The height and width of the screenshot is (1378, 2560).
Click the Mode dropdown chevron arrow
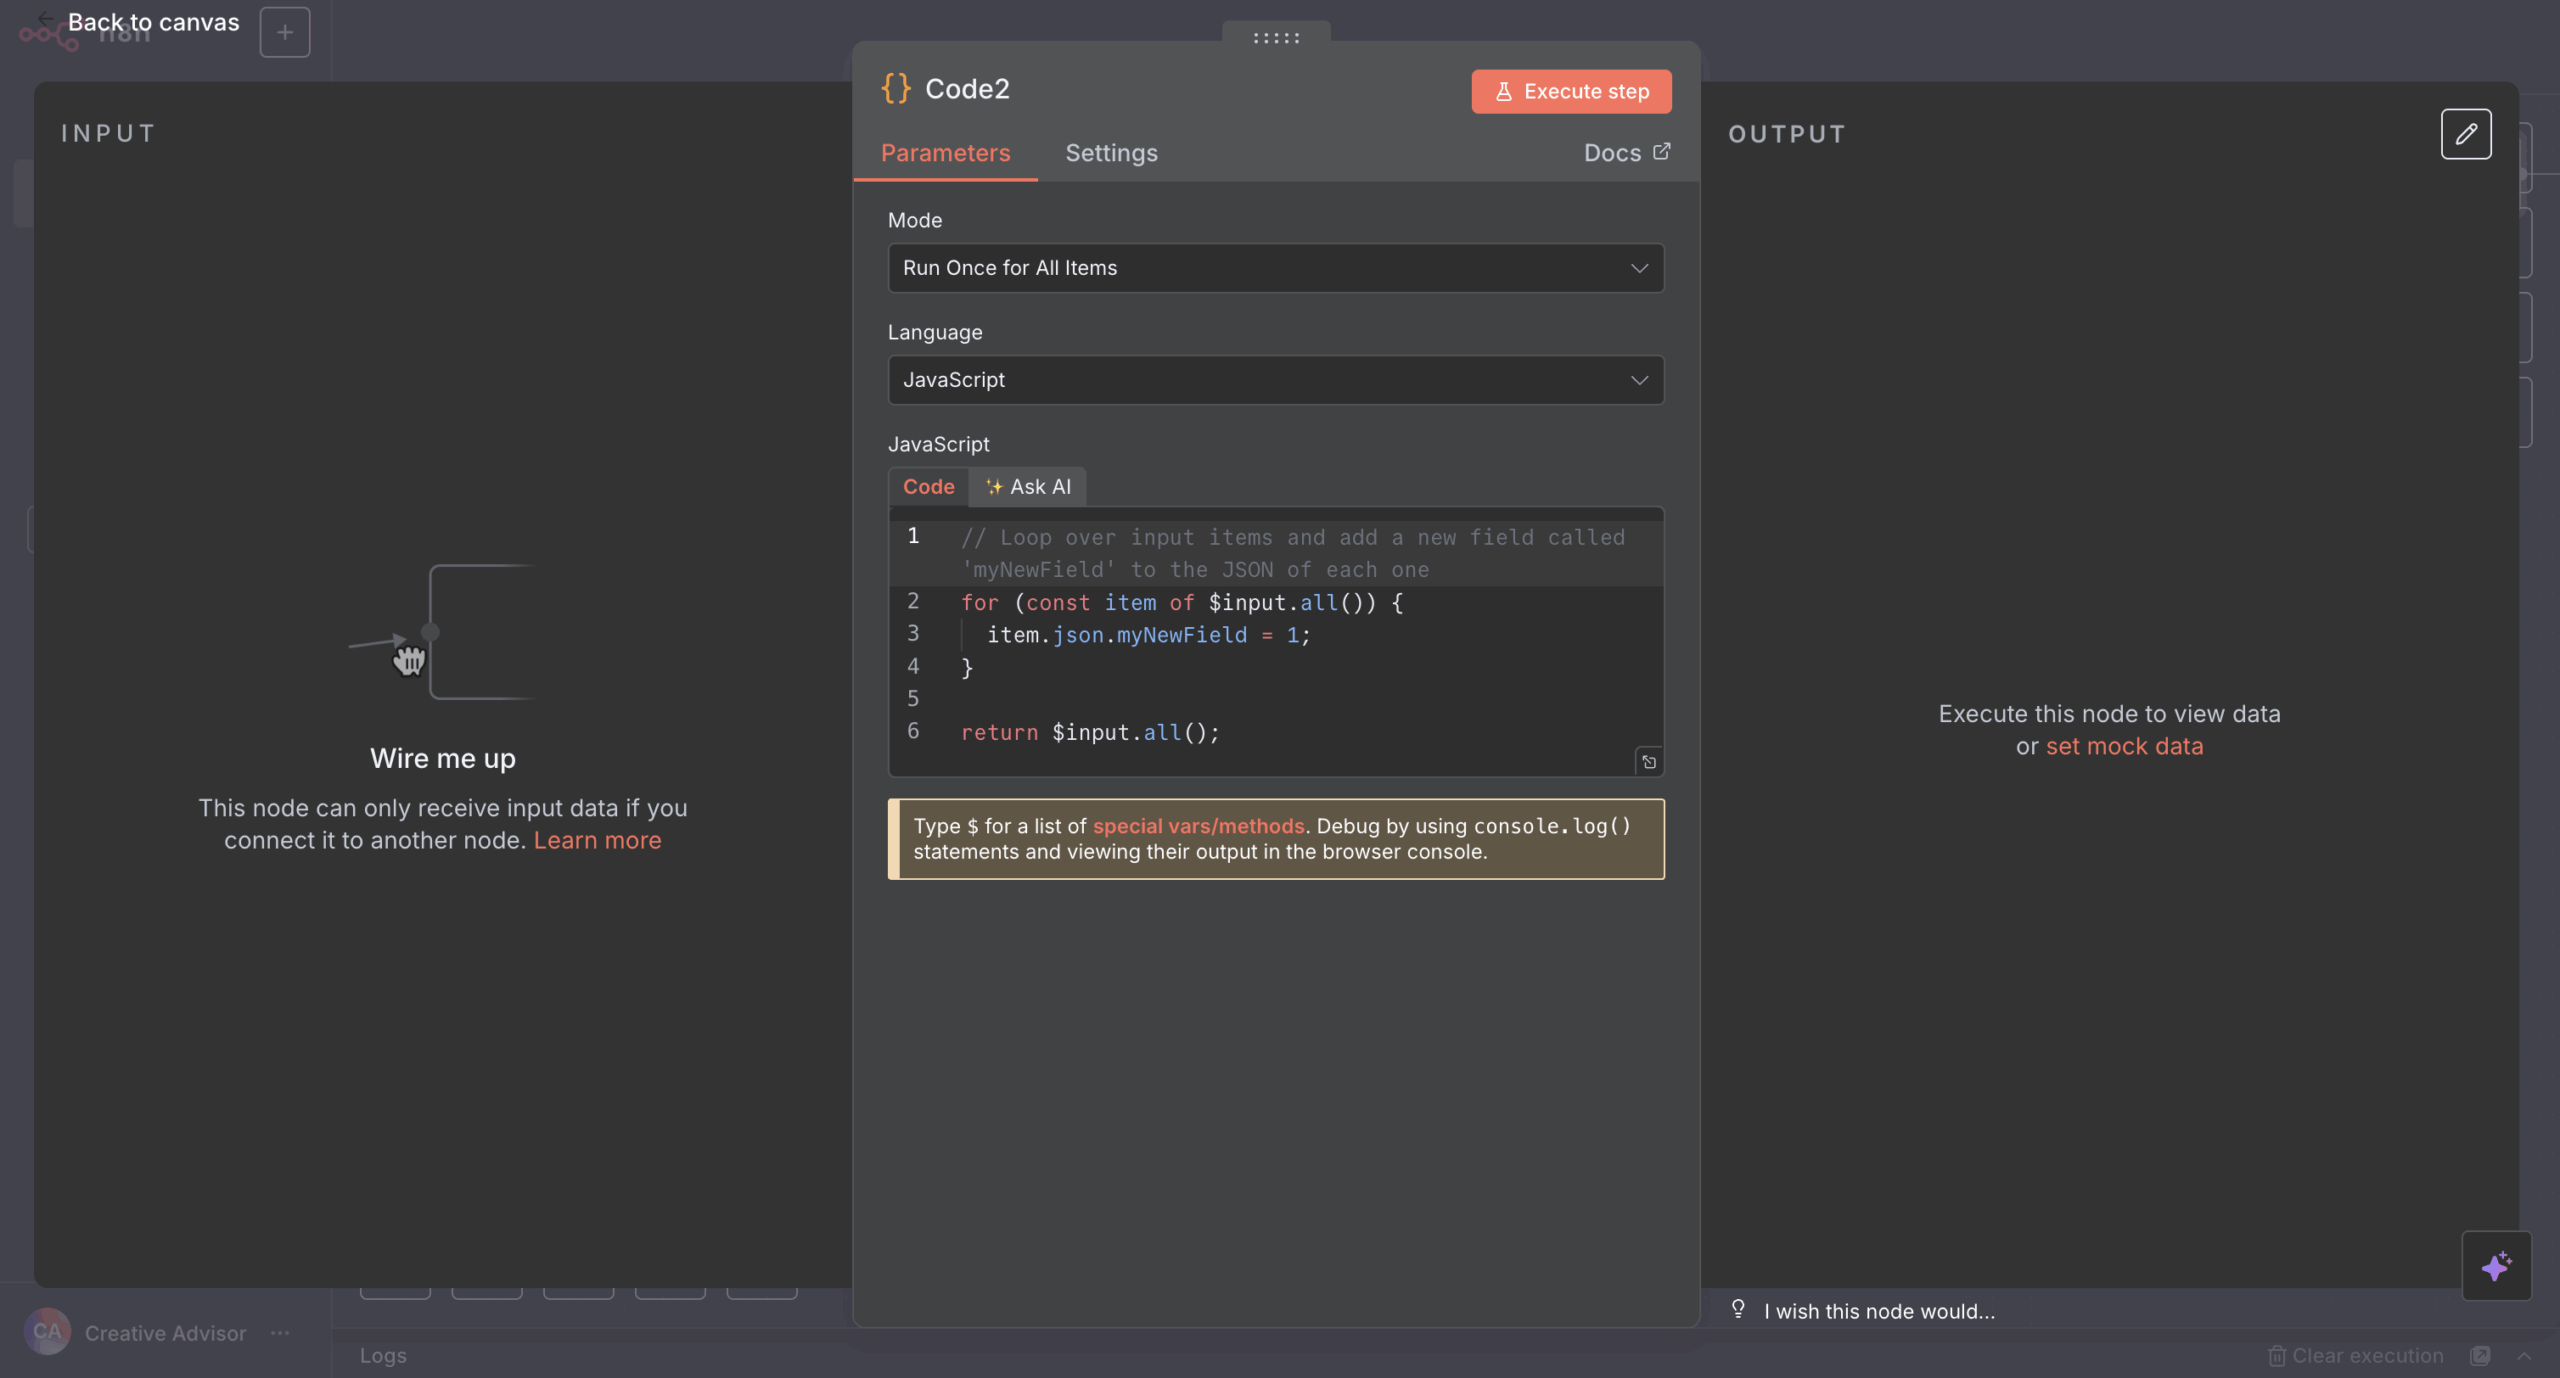(1639, 268)
